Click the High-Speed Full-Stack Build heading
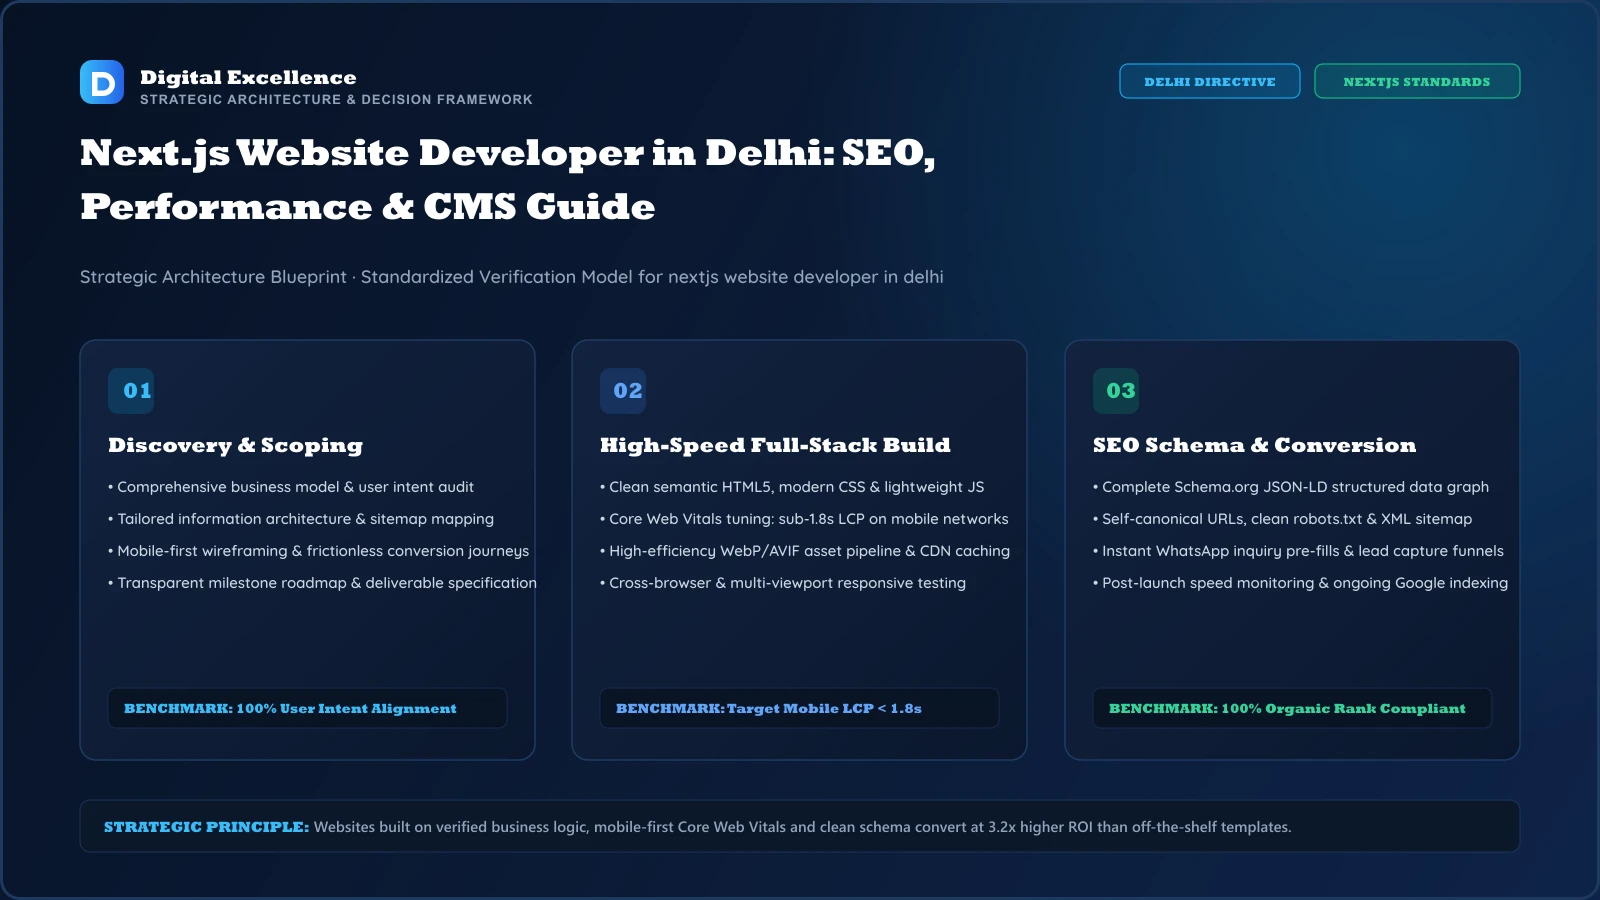The width and height of the screenshot is (1600, 900). click(775, 446)
